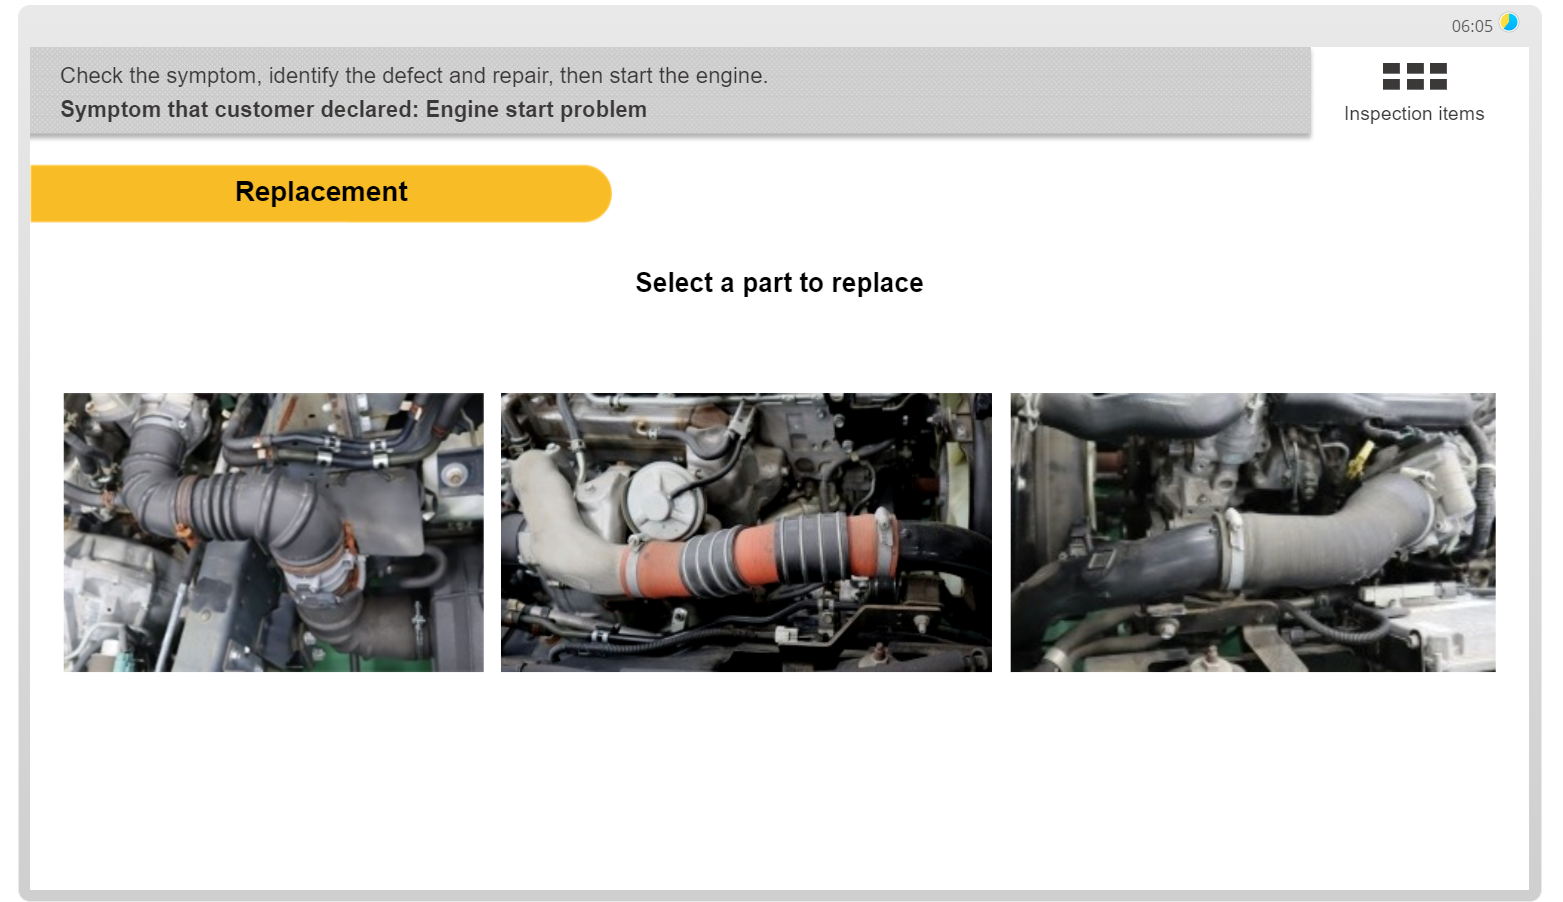Click the black ribbed sleeve on orange hose
The width and height of the screenshot is (1563, 902).
[x=815, y=548]
